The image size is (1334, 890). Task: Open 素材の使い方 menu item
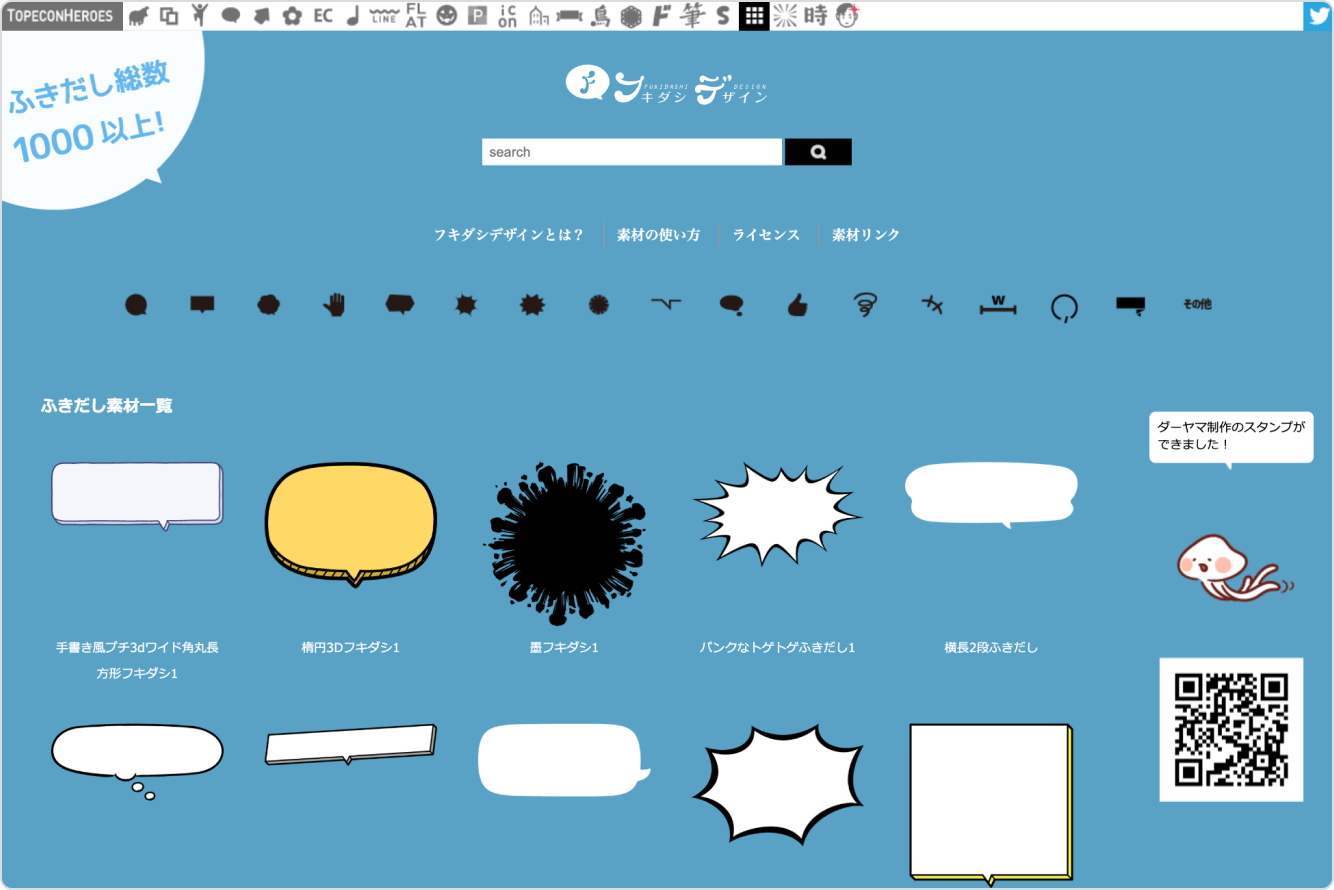[x=659, y=235]
